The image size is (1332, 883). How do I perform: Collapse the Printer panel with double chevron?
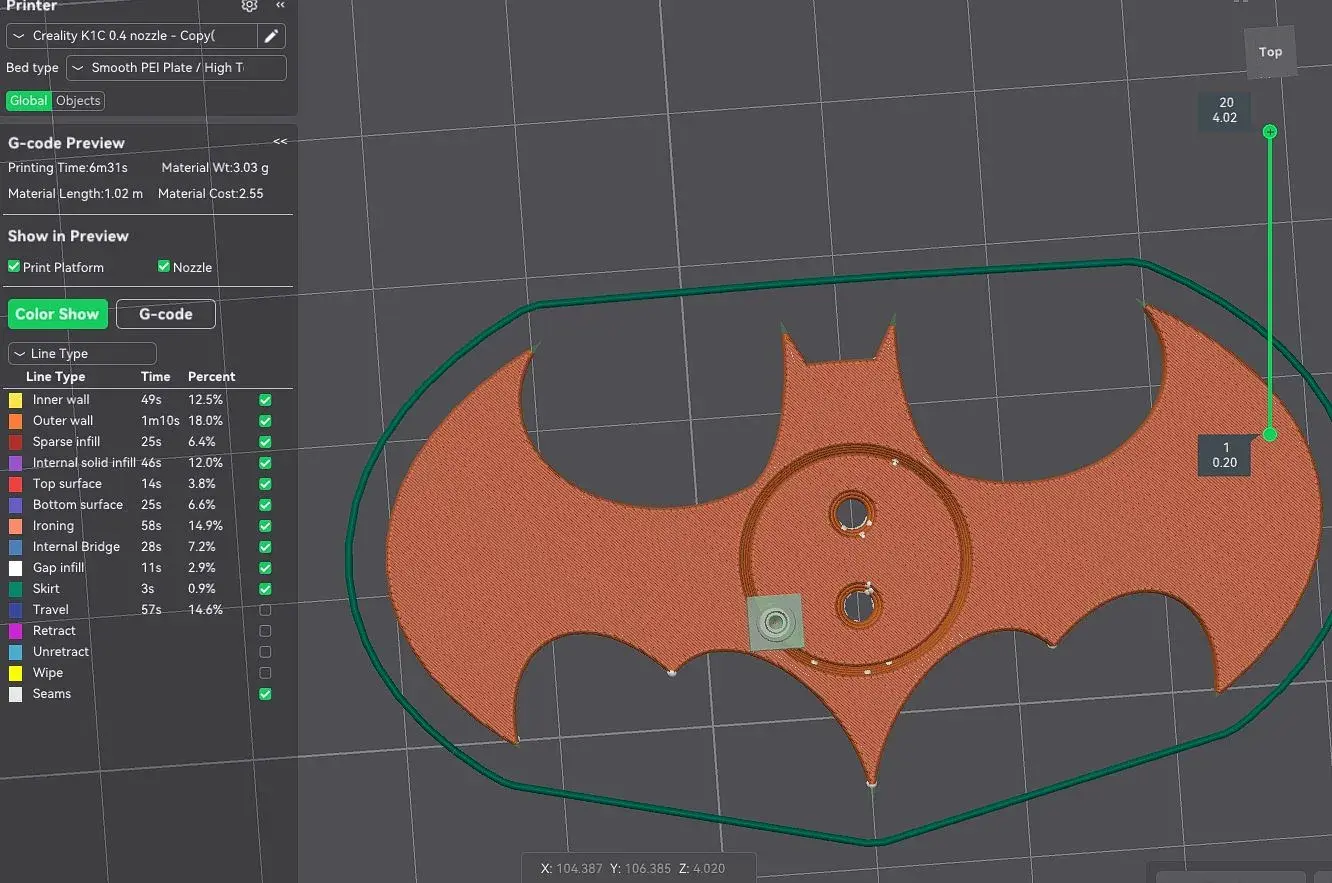pos(280,6)
